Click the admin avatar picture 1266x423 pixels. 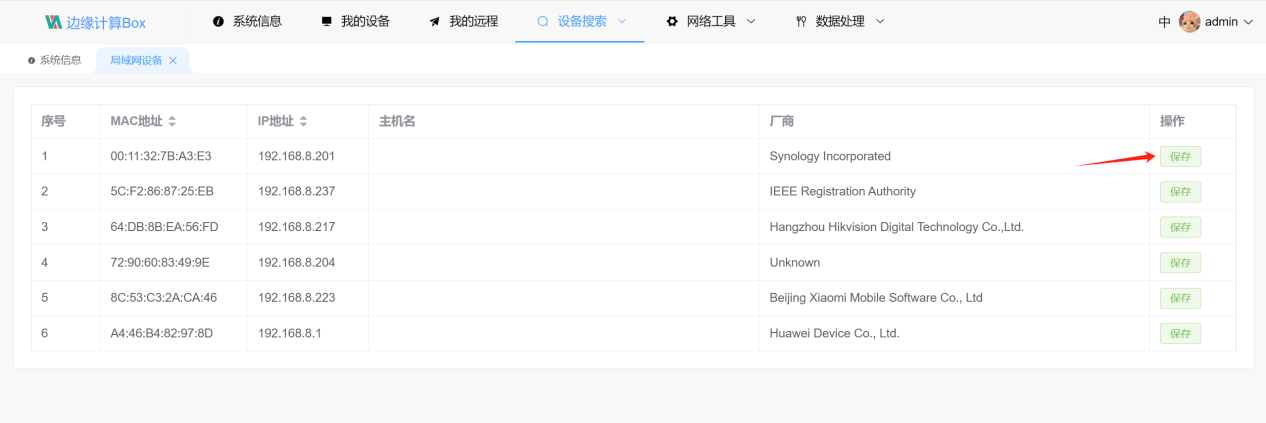point(1189,21)
